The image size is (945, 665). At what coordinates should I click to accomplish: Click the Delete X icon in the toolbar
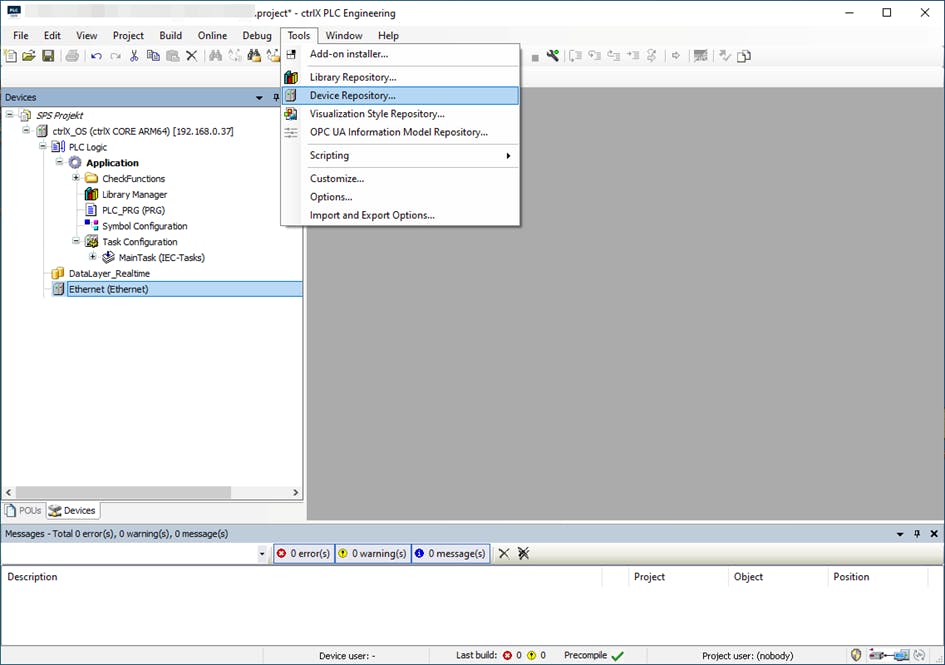[x=191, y=56]
